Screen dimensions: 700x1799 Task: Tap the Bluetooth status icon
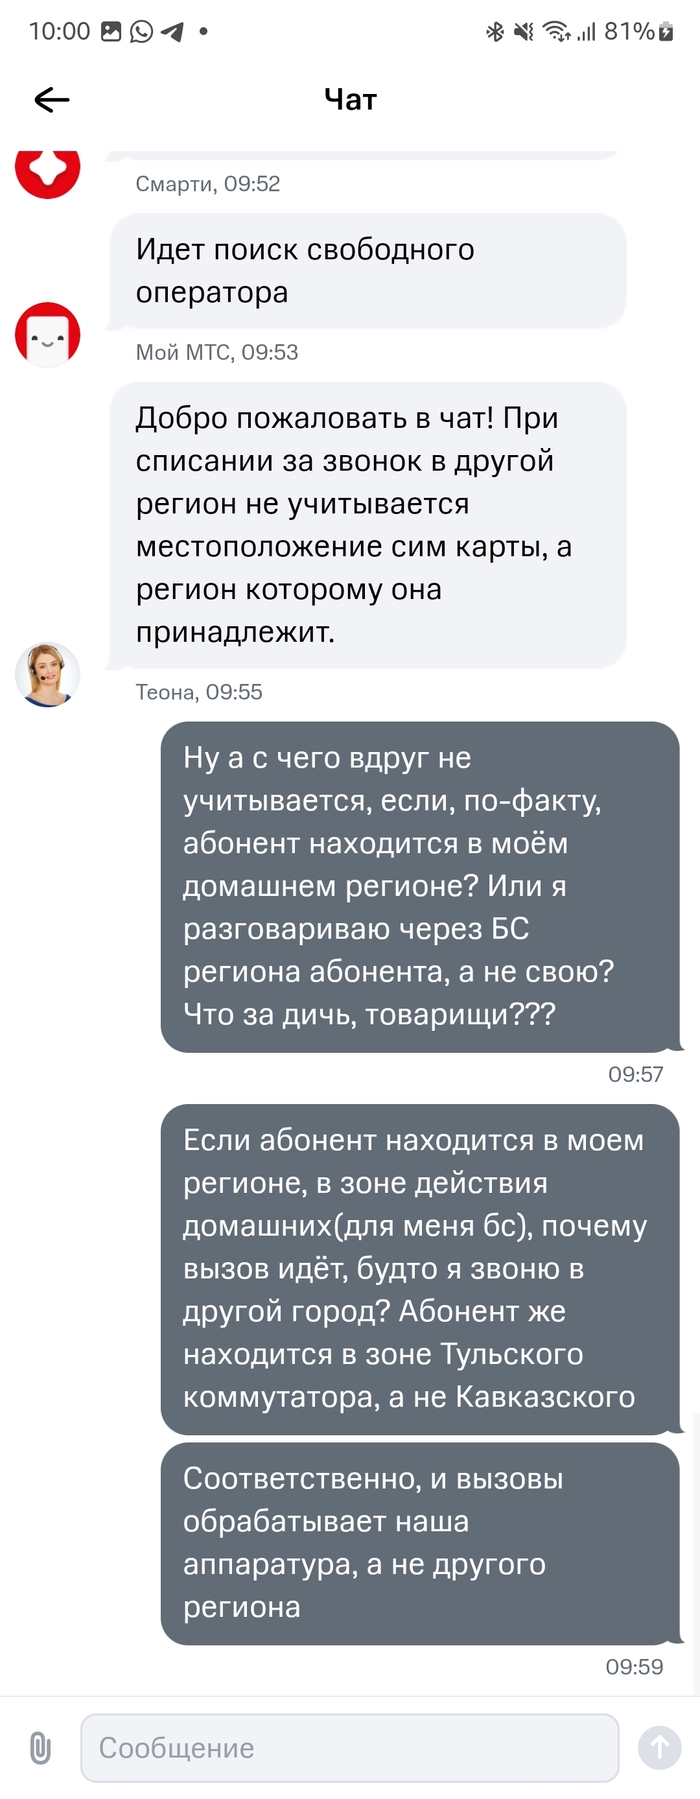tap(494, 32)
